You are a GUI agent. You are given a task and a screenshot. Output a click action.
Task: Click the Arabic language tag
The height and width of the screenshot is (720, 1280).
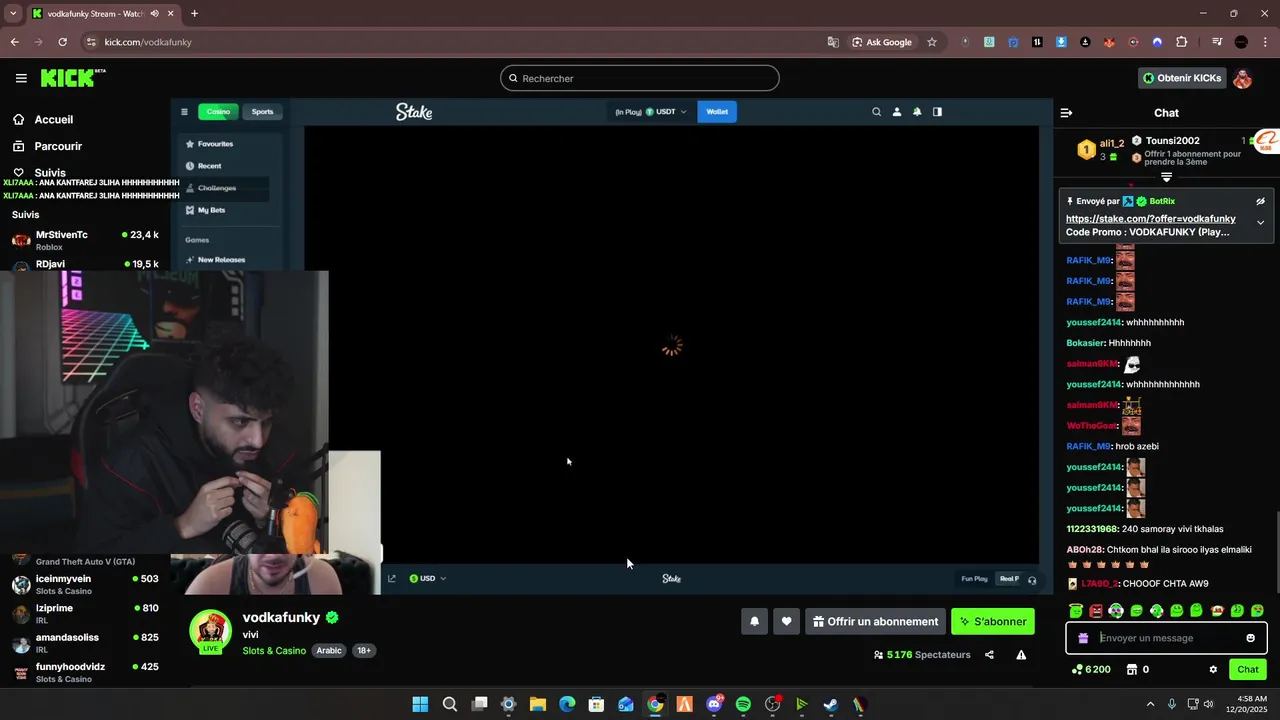[x=329, y=651]
